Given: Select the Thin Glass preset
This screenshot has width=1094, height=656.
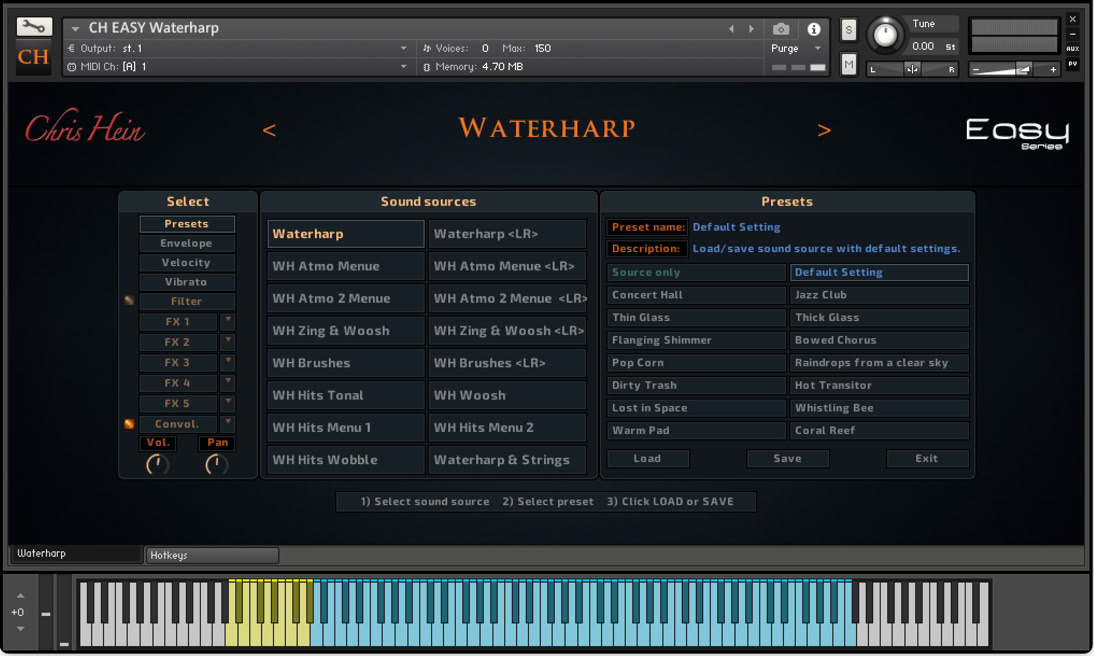Looking at the screenshot, I should (x=696, y=318).
